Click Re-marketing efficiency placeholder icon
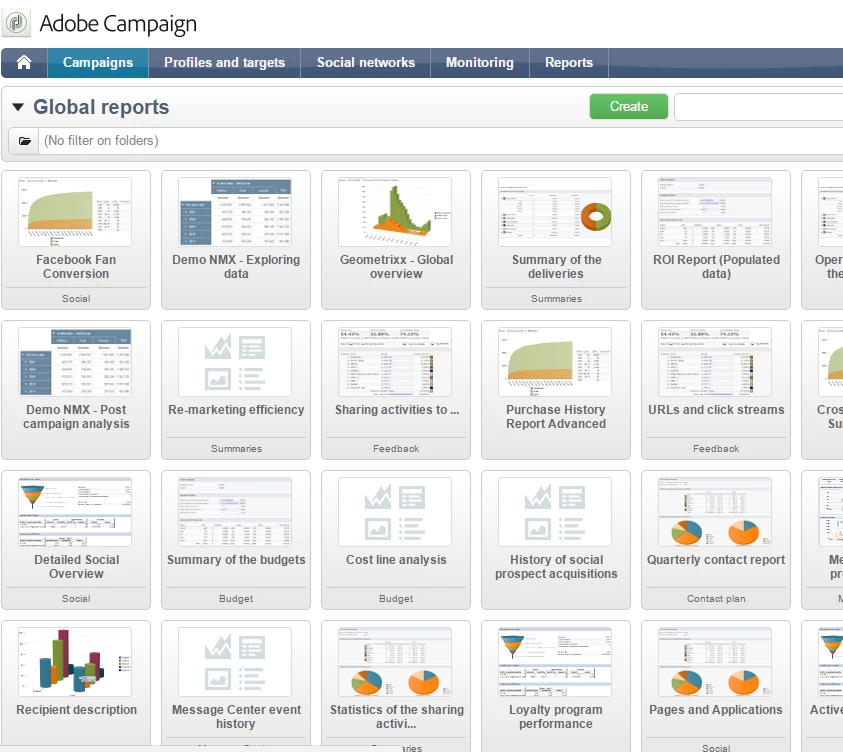 235,362
